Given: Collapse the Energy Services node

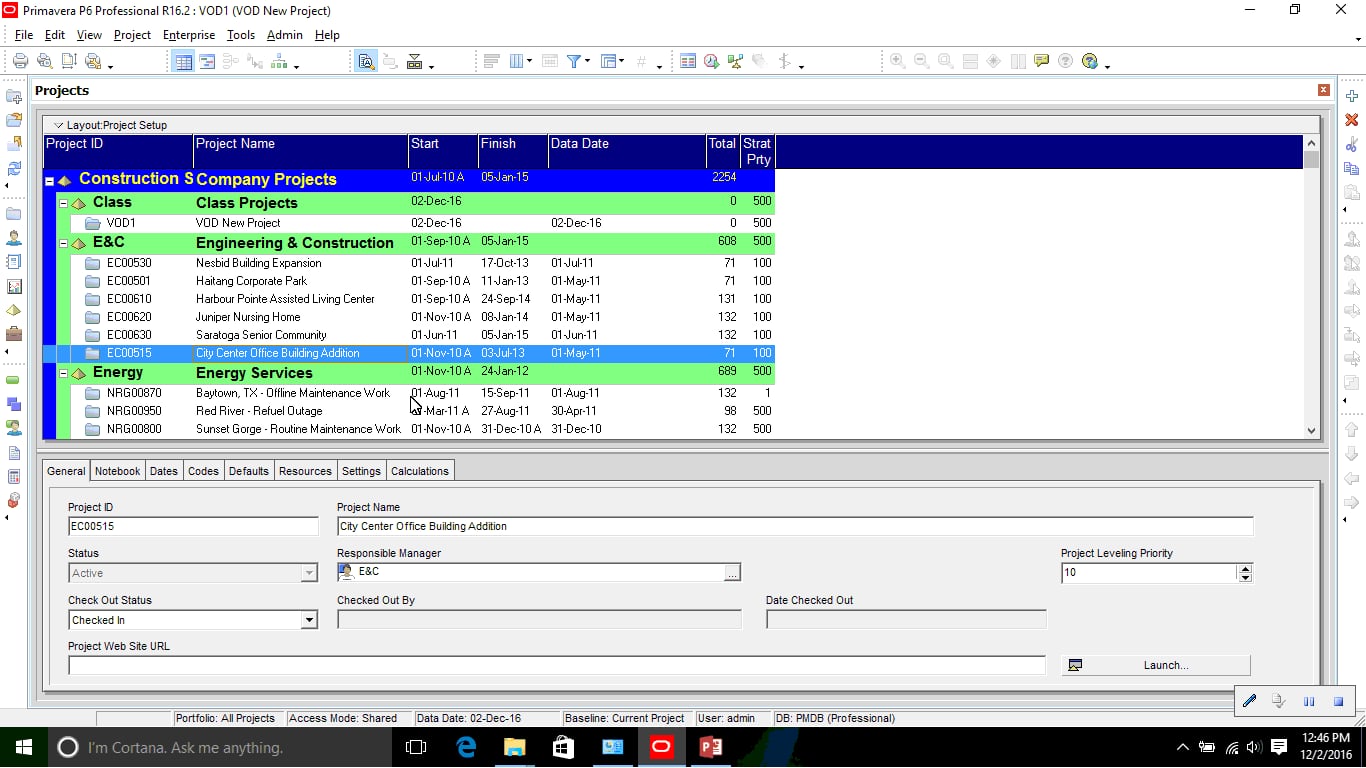Looking at the screenshot, I should (63, 373).
